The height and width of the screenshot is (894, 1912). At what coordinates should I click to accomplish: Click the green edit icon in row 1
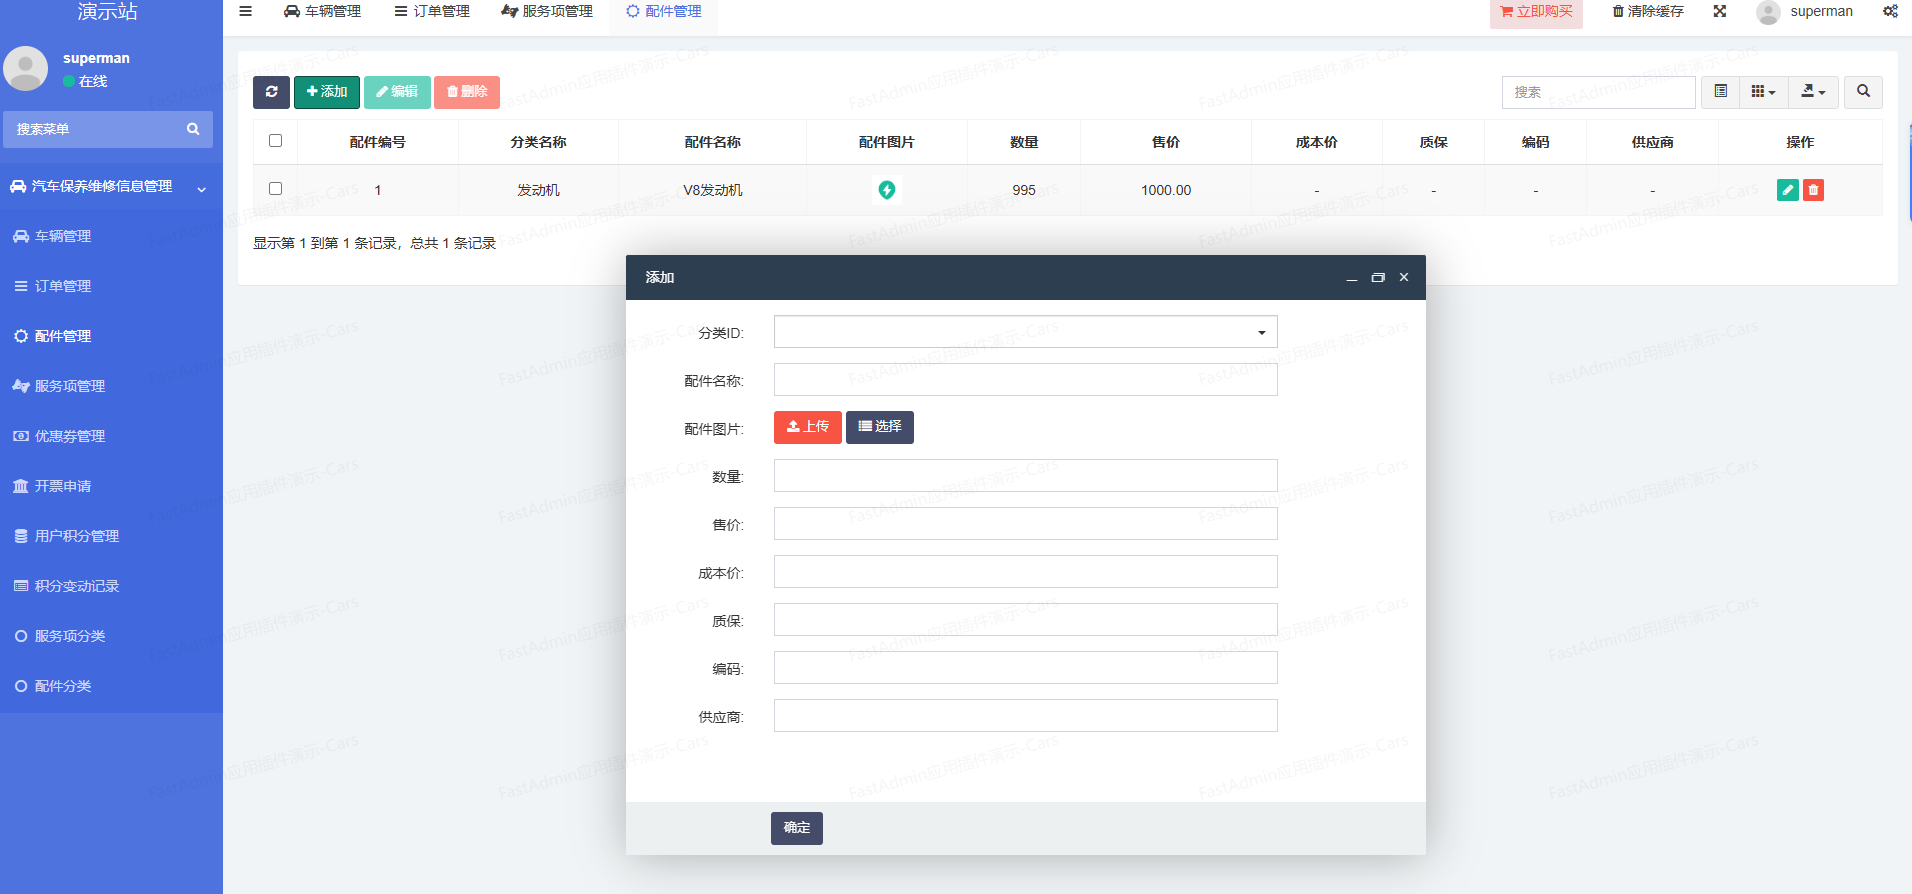coord(1787,190)
